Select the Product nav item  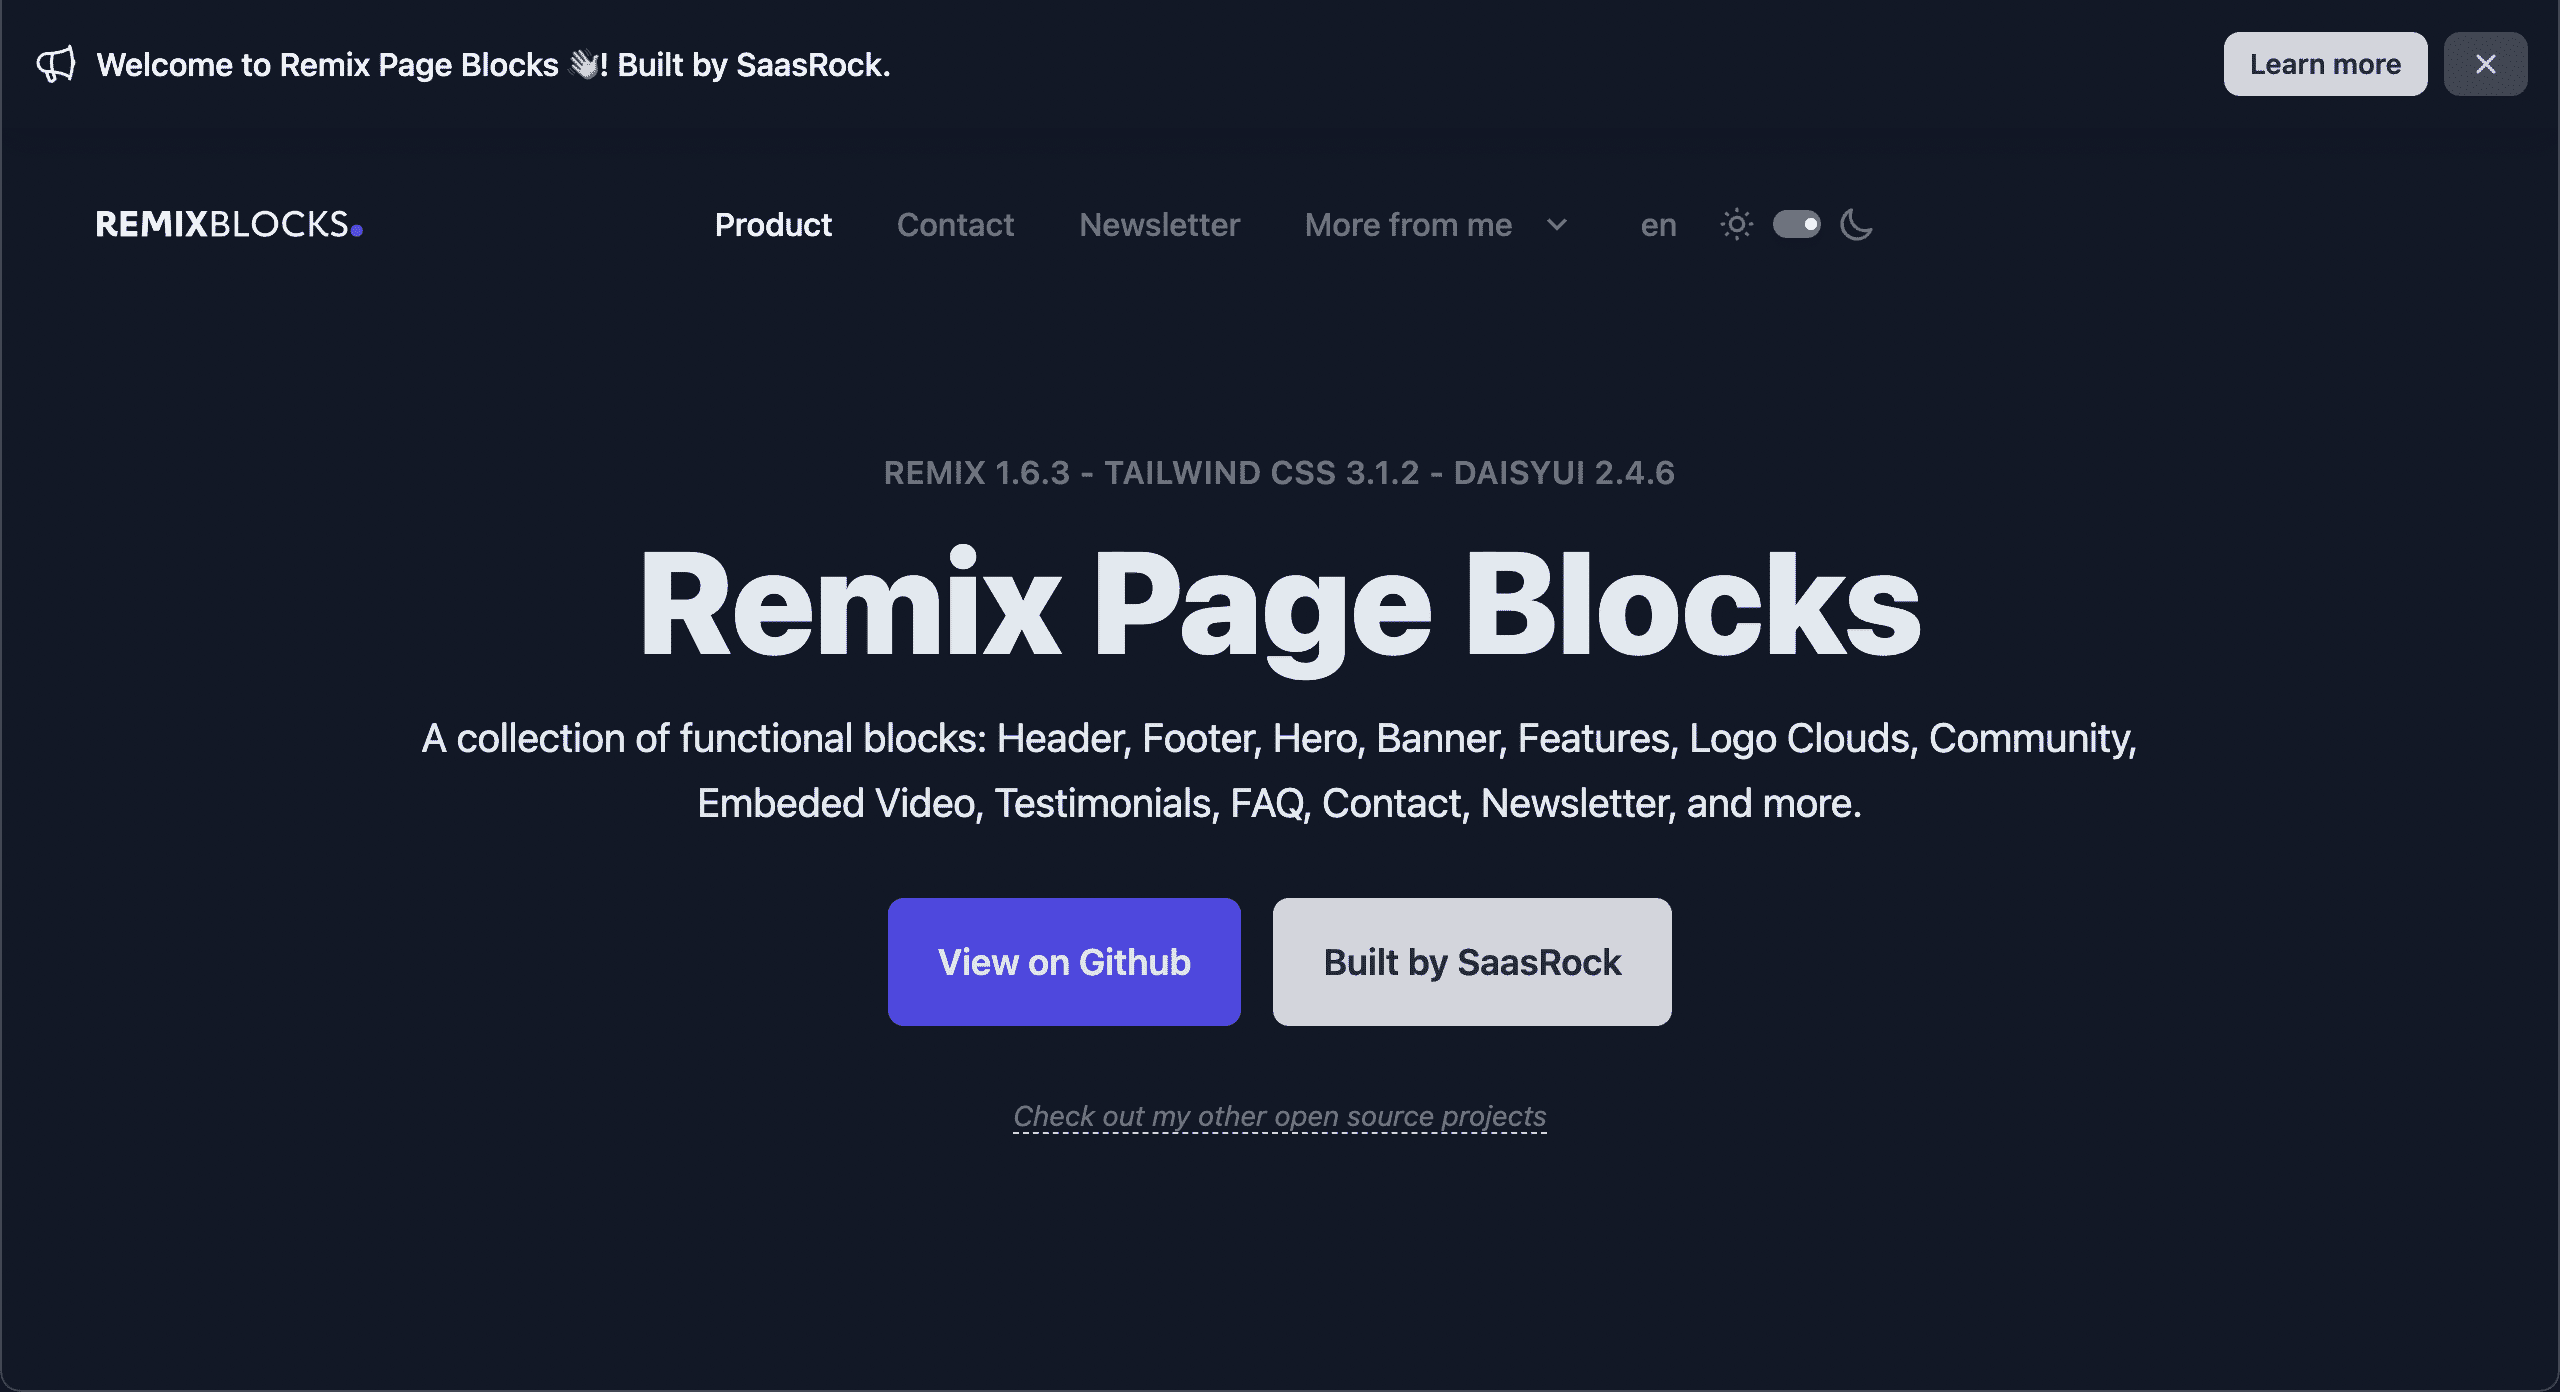pyautogui.click(x=773, y=225)
